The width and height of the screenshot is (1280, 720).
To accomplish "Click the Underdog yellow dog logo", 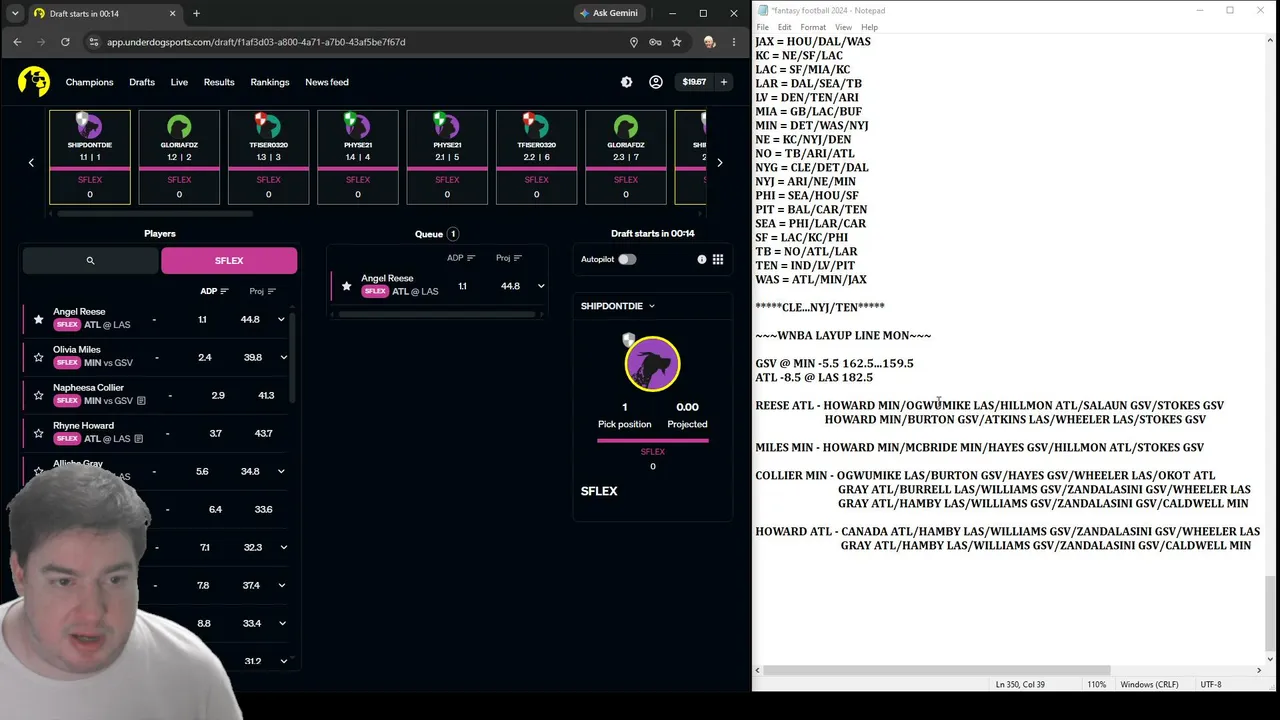I will pos(34,82).
